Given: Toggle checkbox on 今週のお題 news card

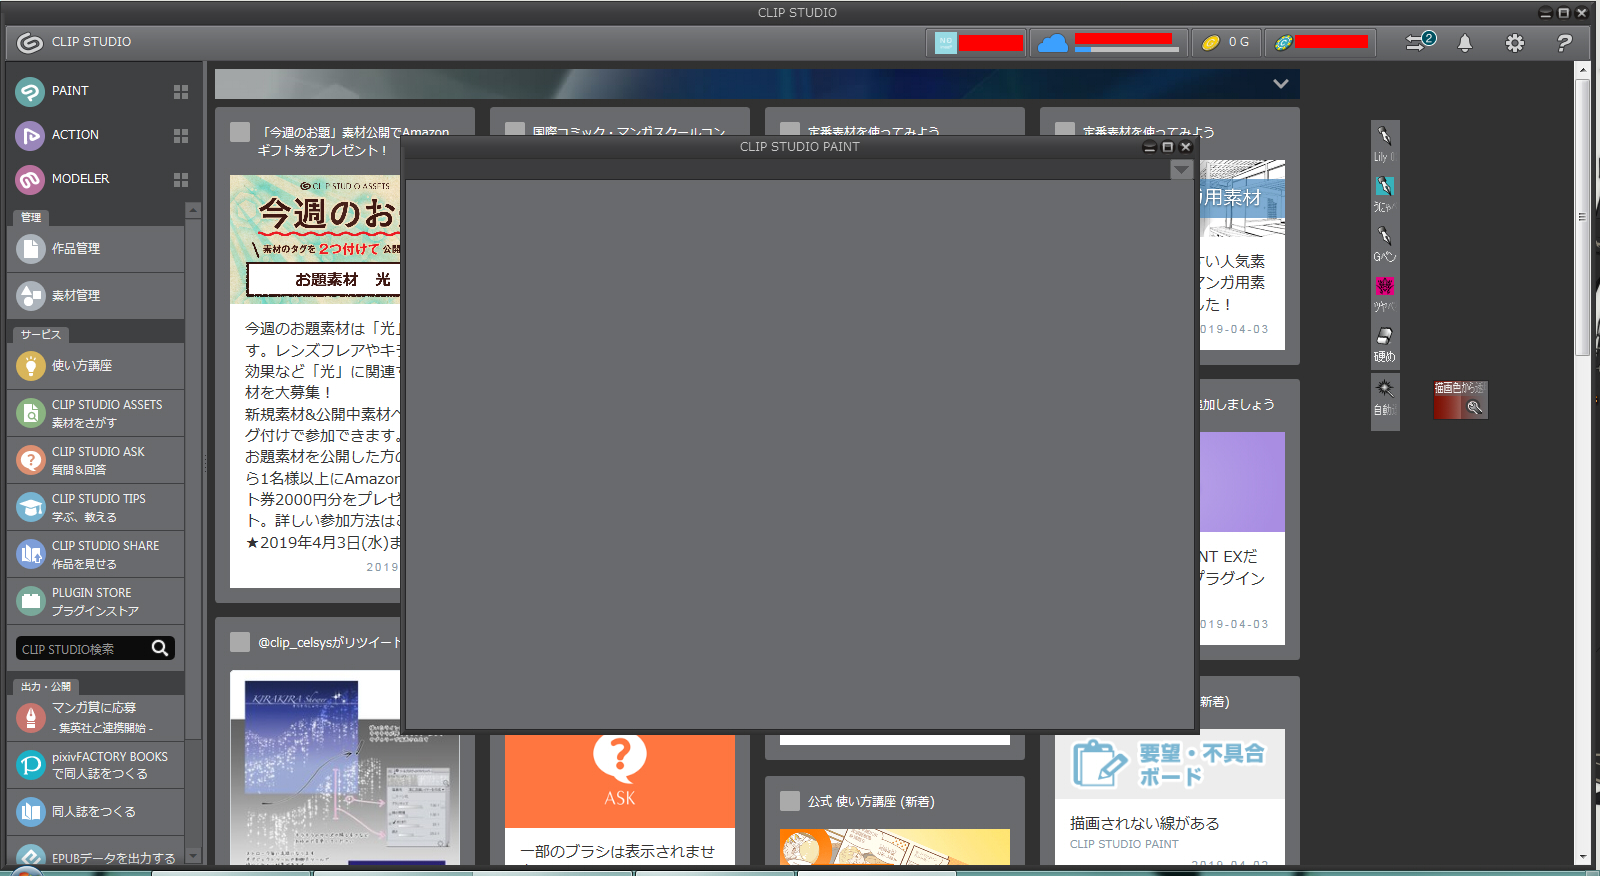Looking at the screenshot, I should click(240, 132).
